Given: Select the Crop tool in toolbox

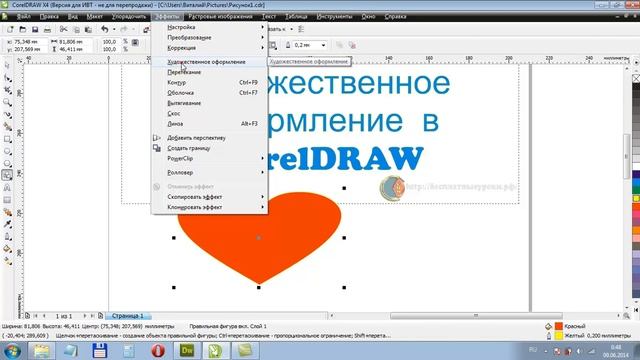Looking at the screenshot, I should tap(7, 90).
